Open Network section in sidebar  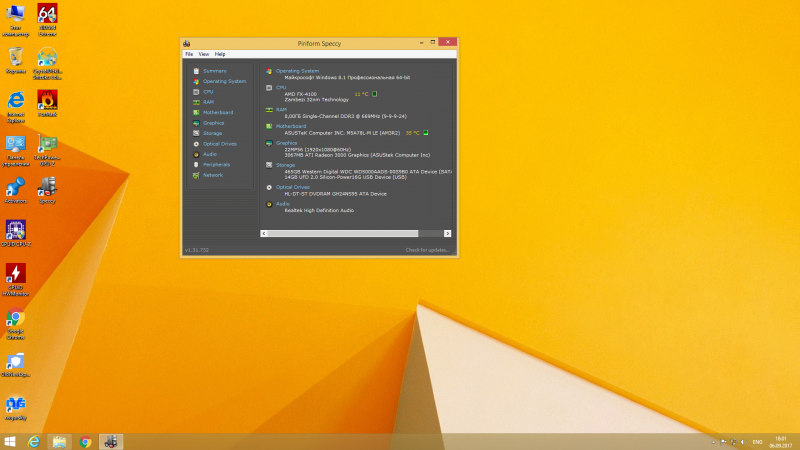coord(213,175)
